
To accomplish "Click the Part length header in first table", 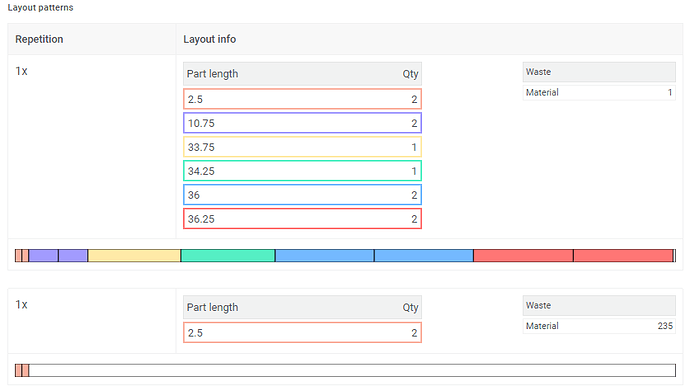I will tap(213, 74).
